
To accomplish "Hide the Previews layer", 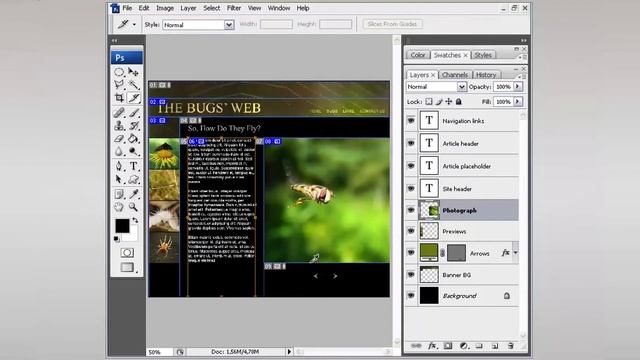I will coord(411,231).
